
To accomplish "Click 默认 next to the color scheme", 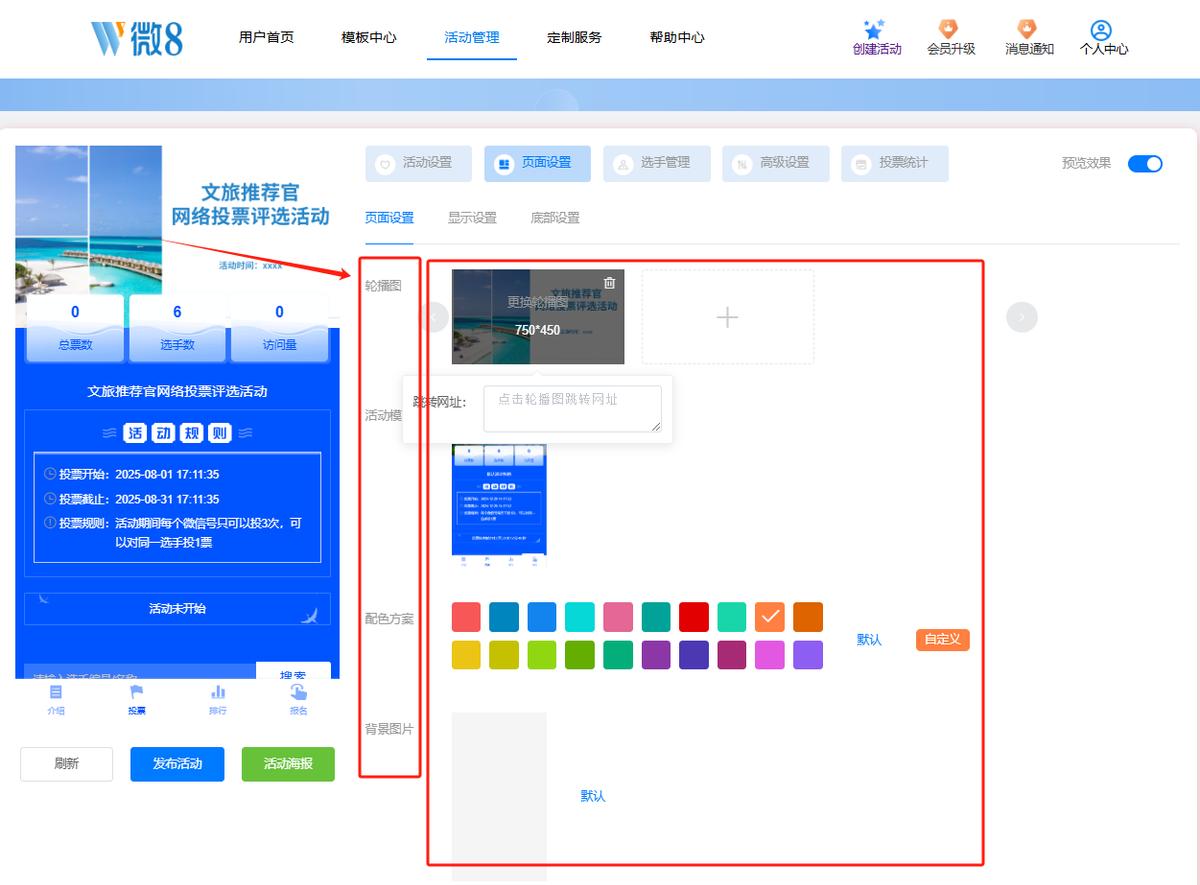I will (x=870, y=640).
